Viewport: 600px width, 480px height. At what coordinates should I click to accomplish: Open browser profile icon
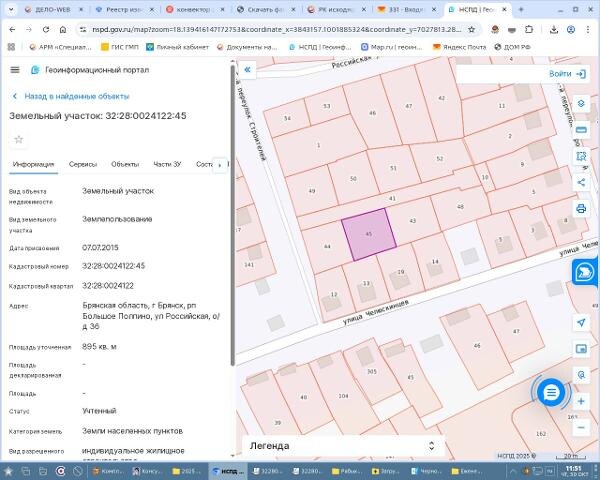[571, 29]
